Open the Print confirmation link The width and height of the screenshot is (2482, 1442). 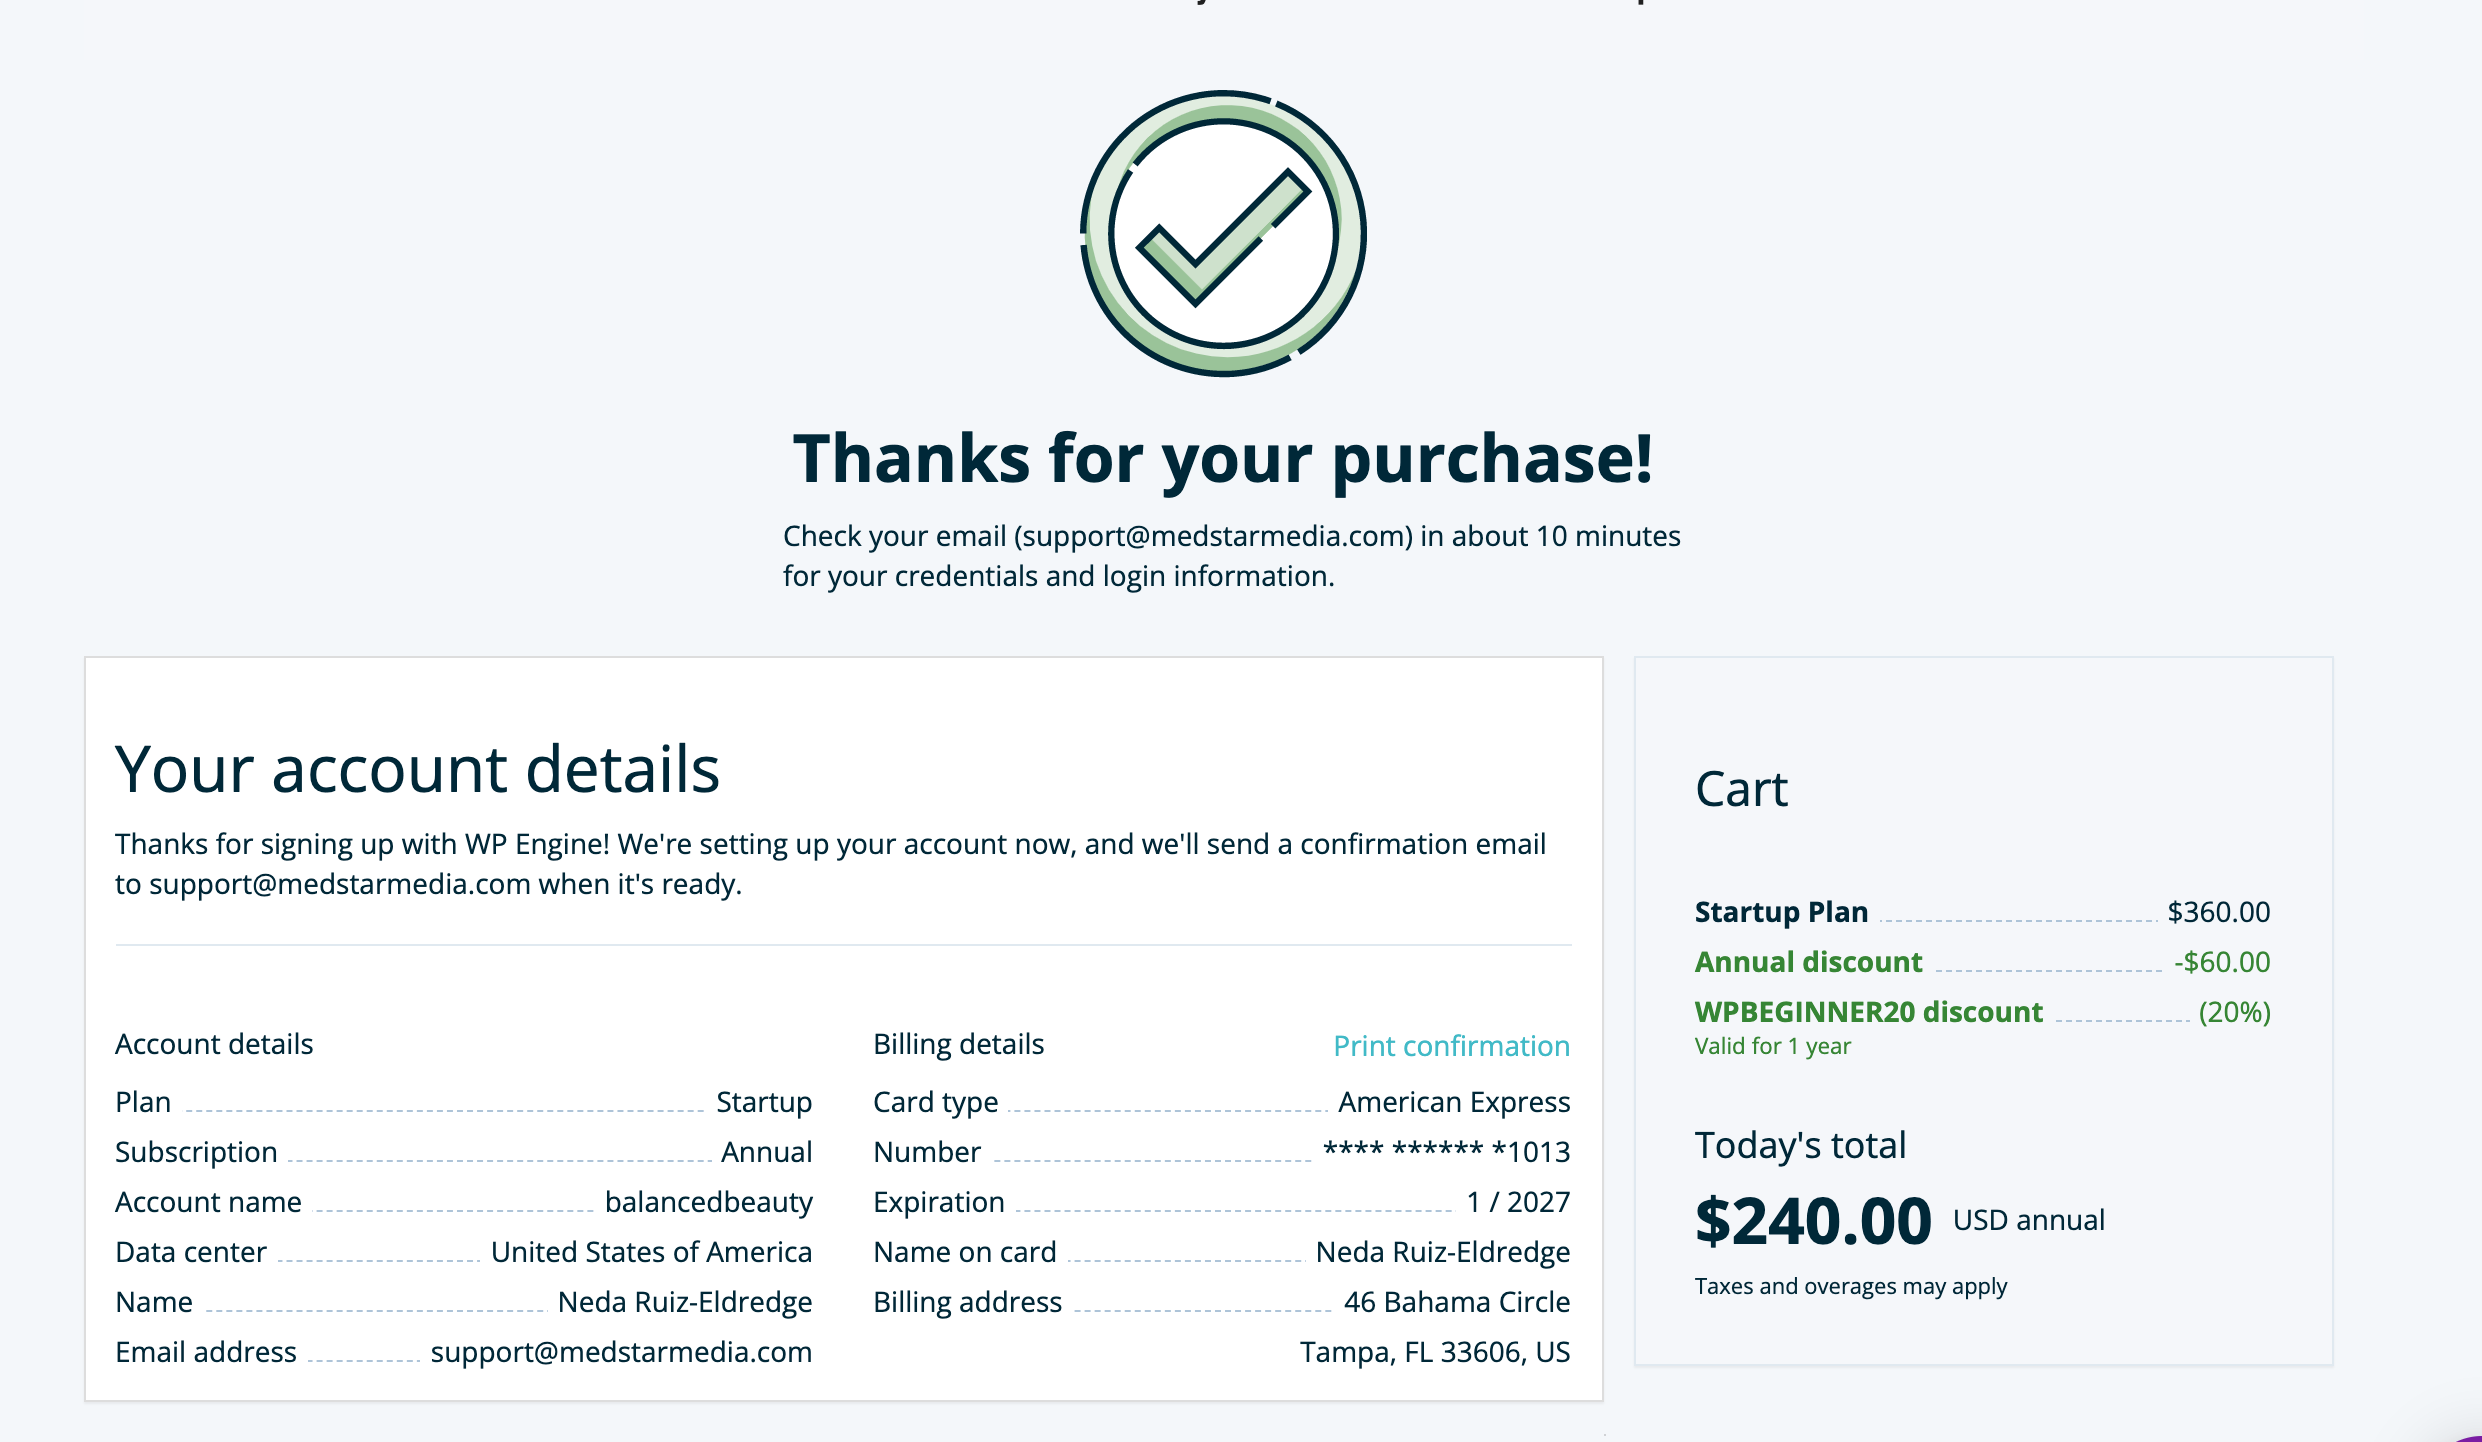(x=1451, y=1046)
